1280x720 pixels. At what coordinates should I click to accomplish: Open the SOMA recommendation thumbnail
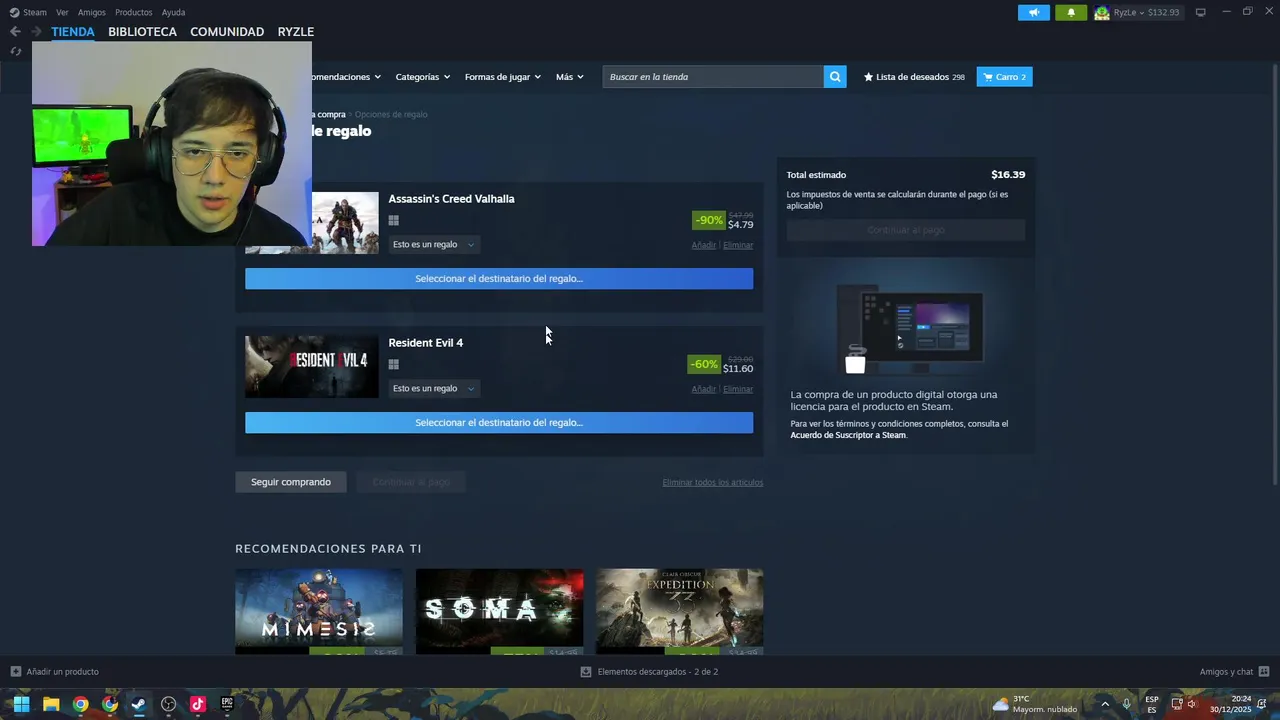pyautogui.click(x=499, y=611)
